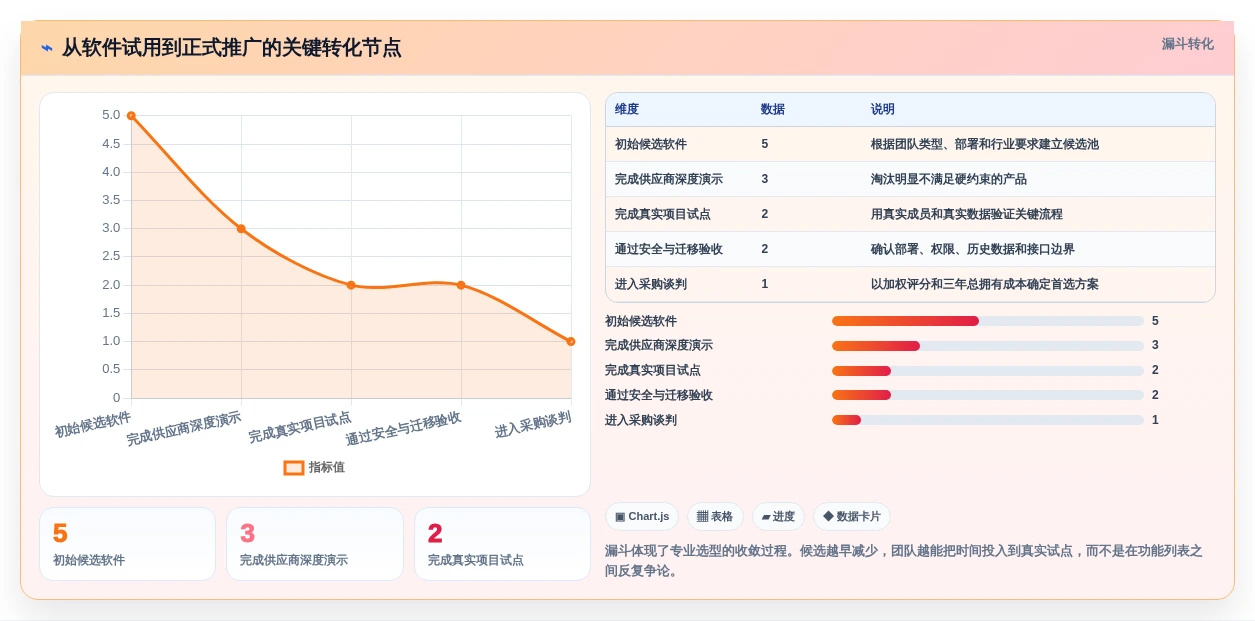Screen dimensions: 1255x621
Task: Click description 淘汰明显不满足硬约束的产品
Action: click(949, 179)
